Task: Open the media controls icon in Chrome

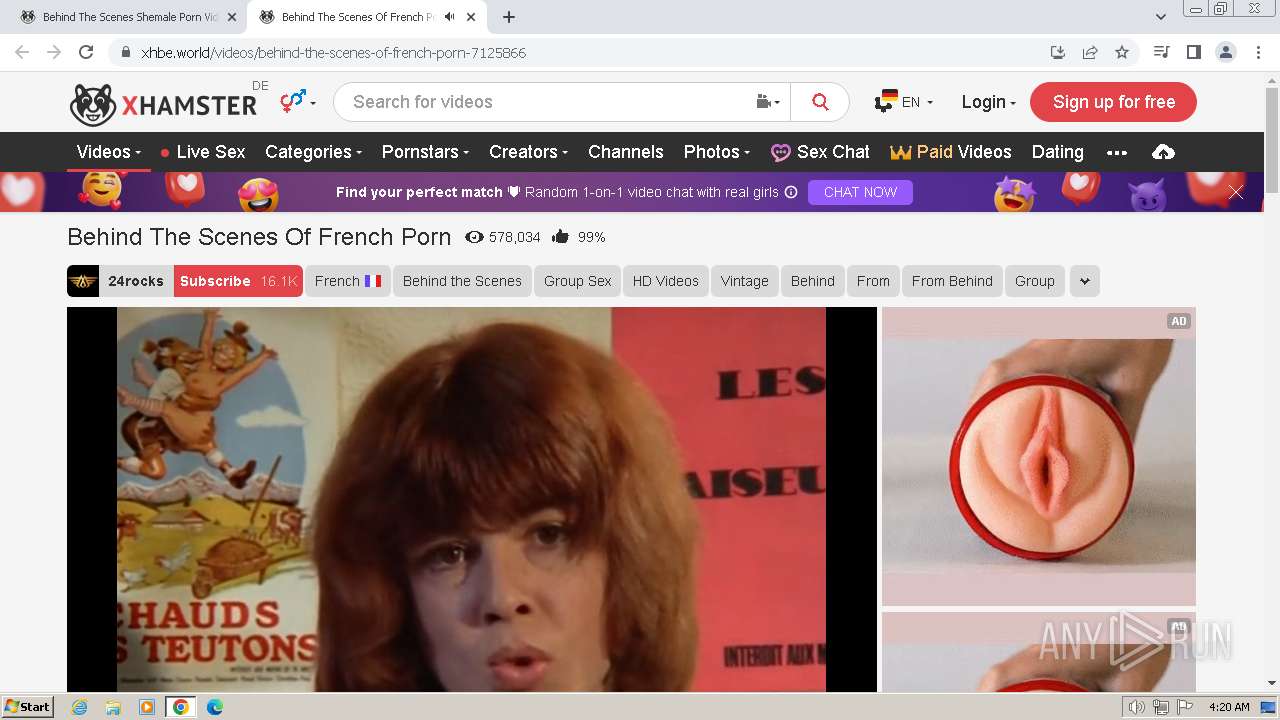Action: point(1161,52)
